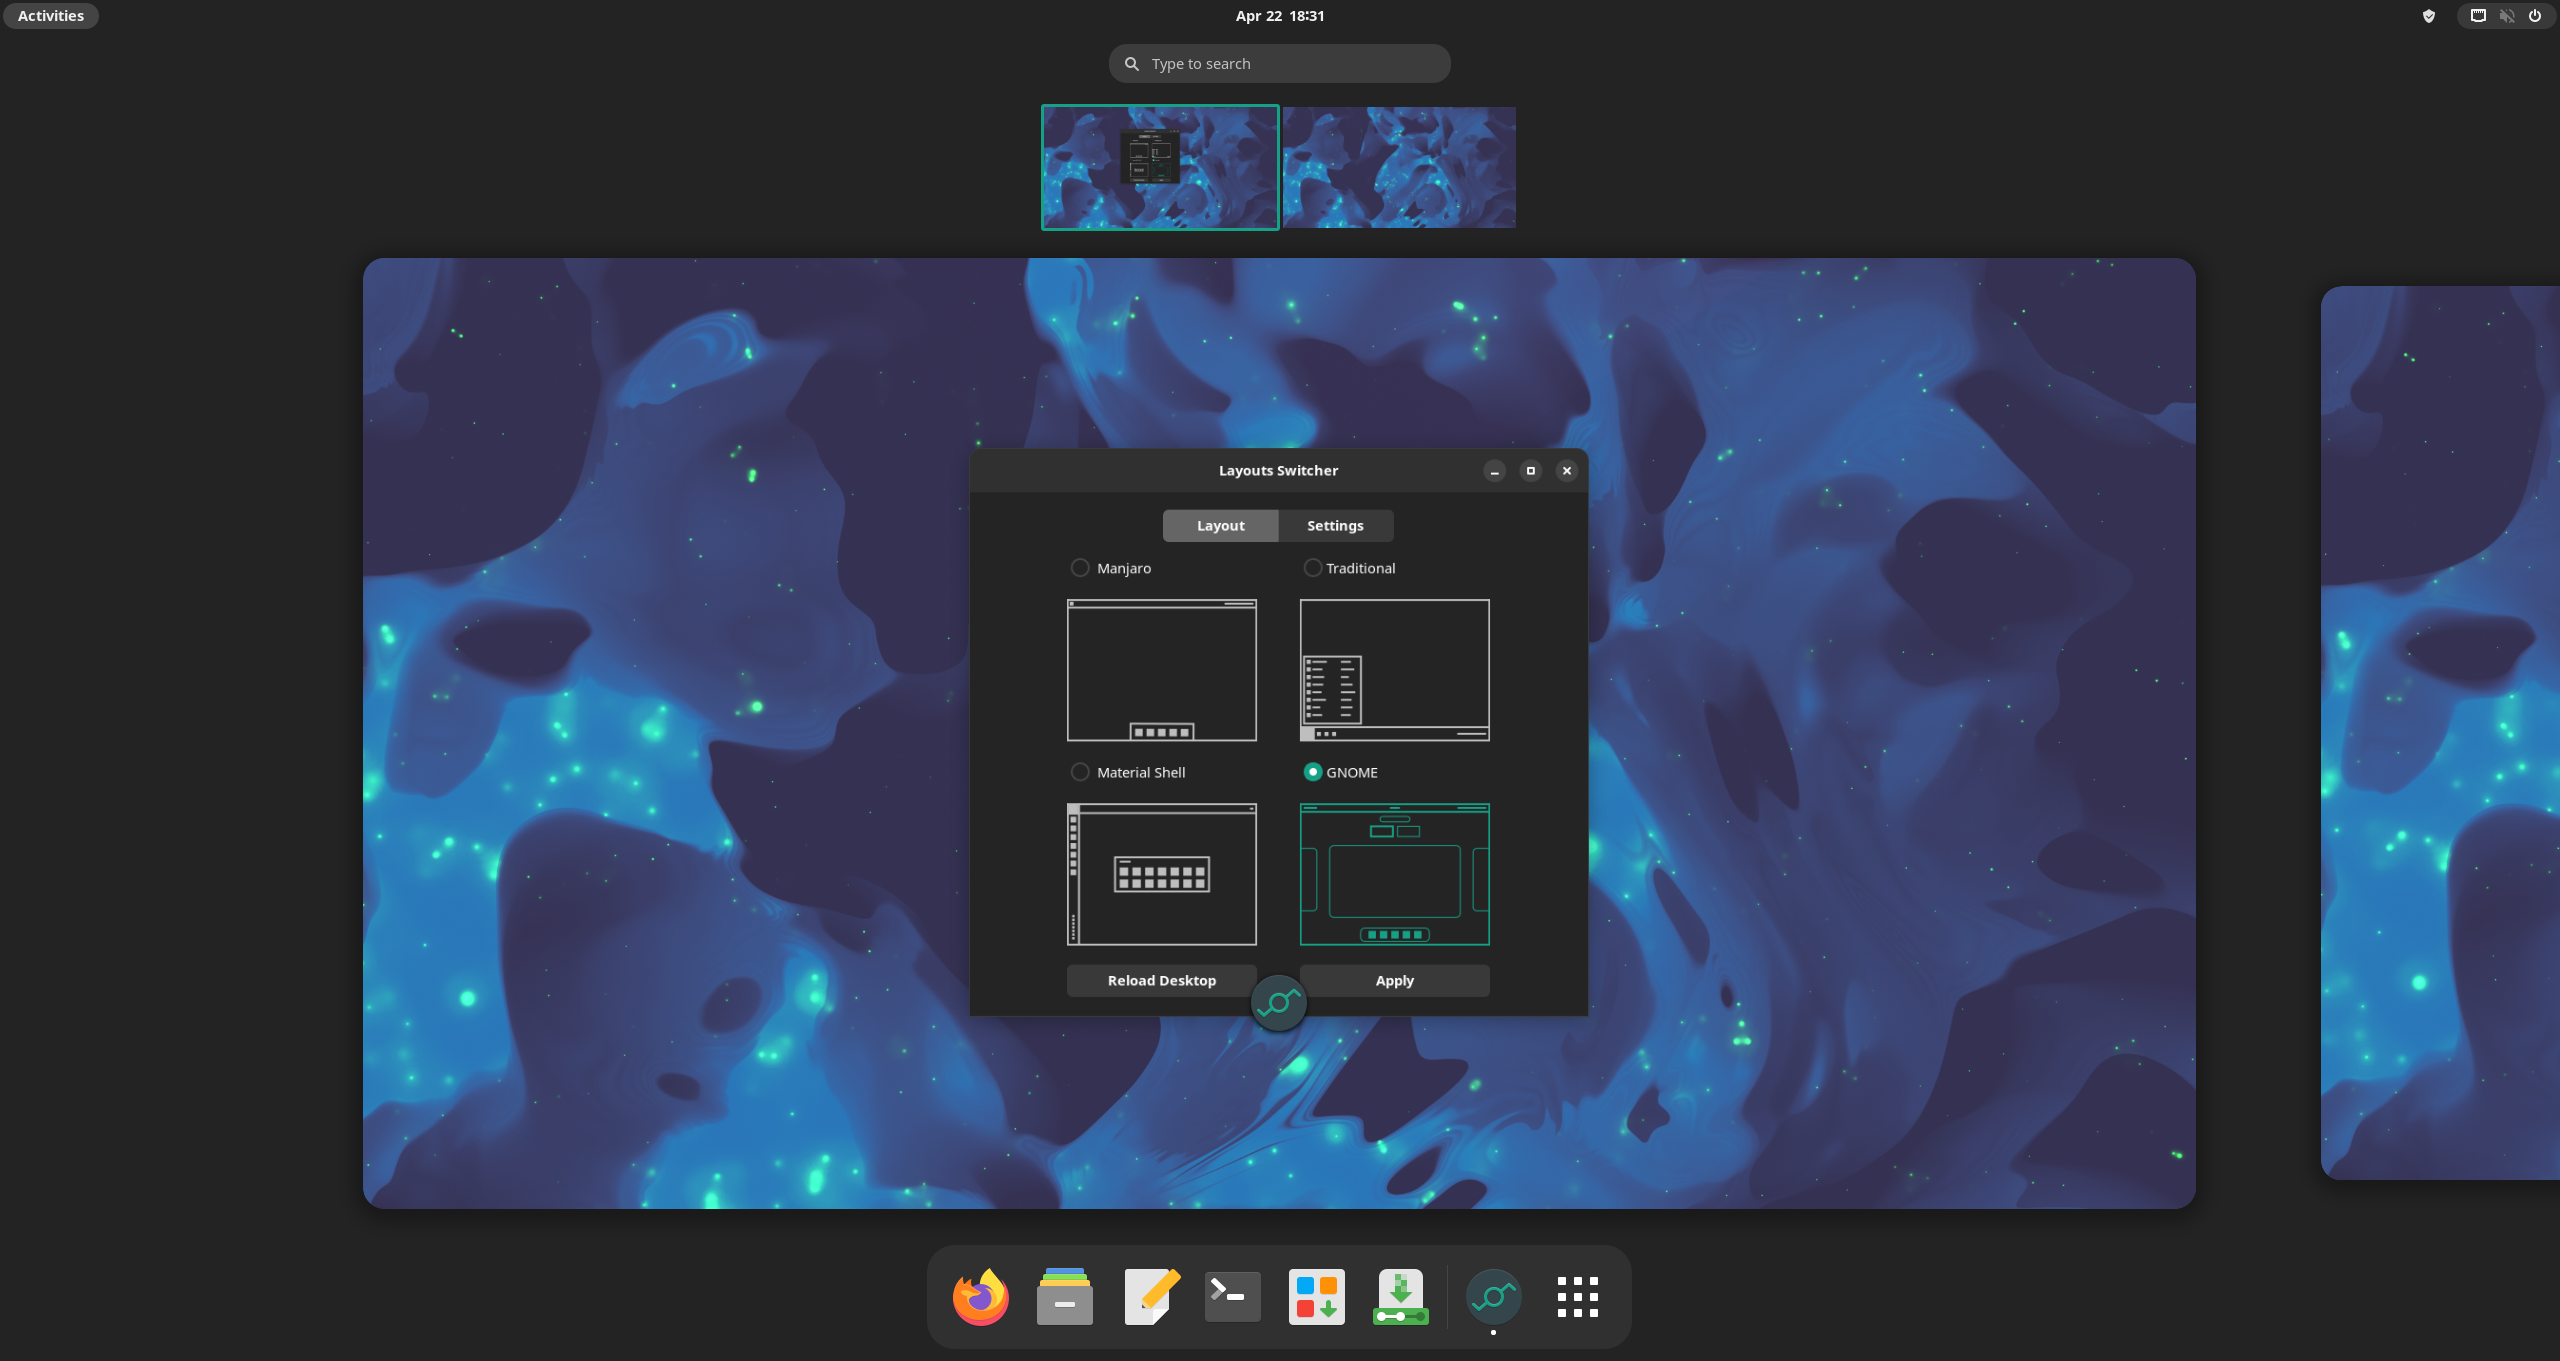Show the application grid from the dock
This screenshot has width=2560, height=1361.
tap(1576, 1296)
